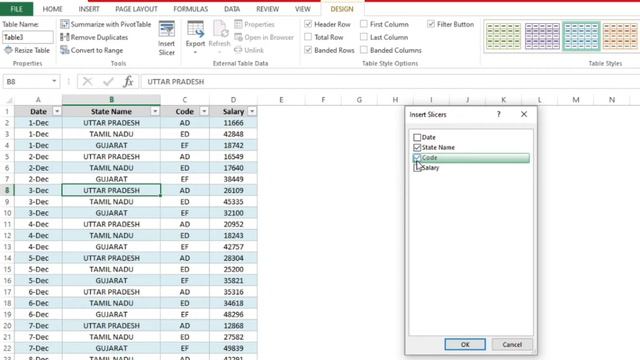Screen dimensions: 640x360
Task: Click the Table Name input field
Action: (27, 37)
